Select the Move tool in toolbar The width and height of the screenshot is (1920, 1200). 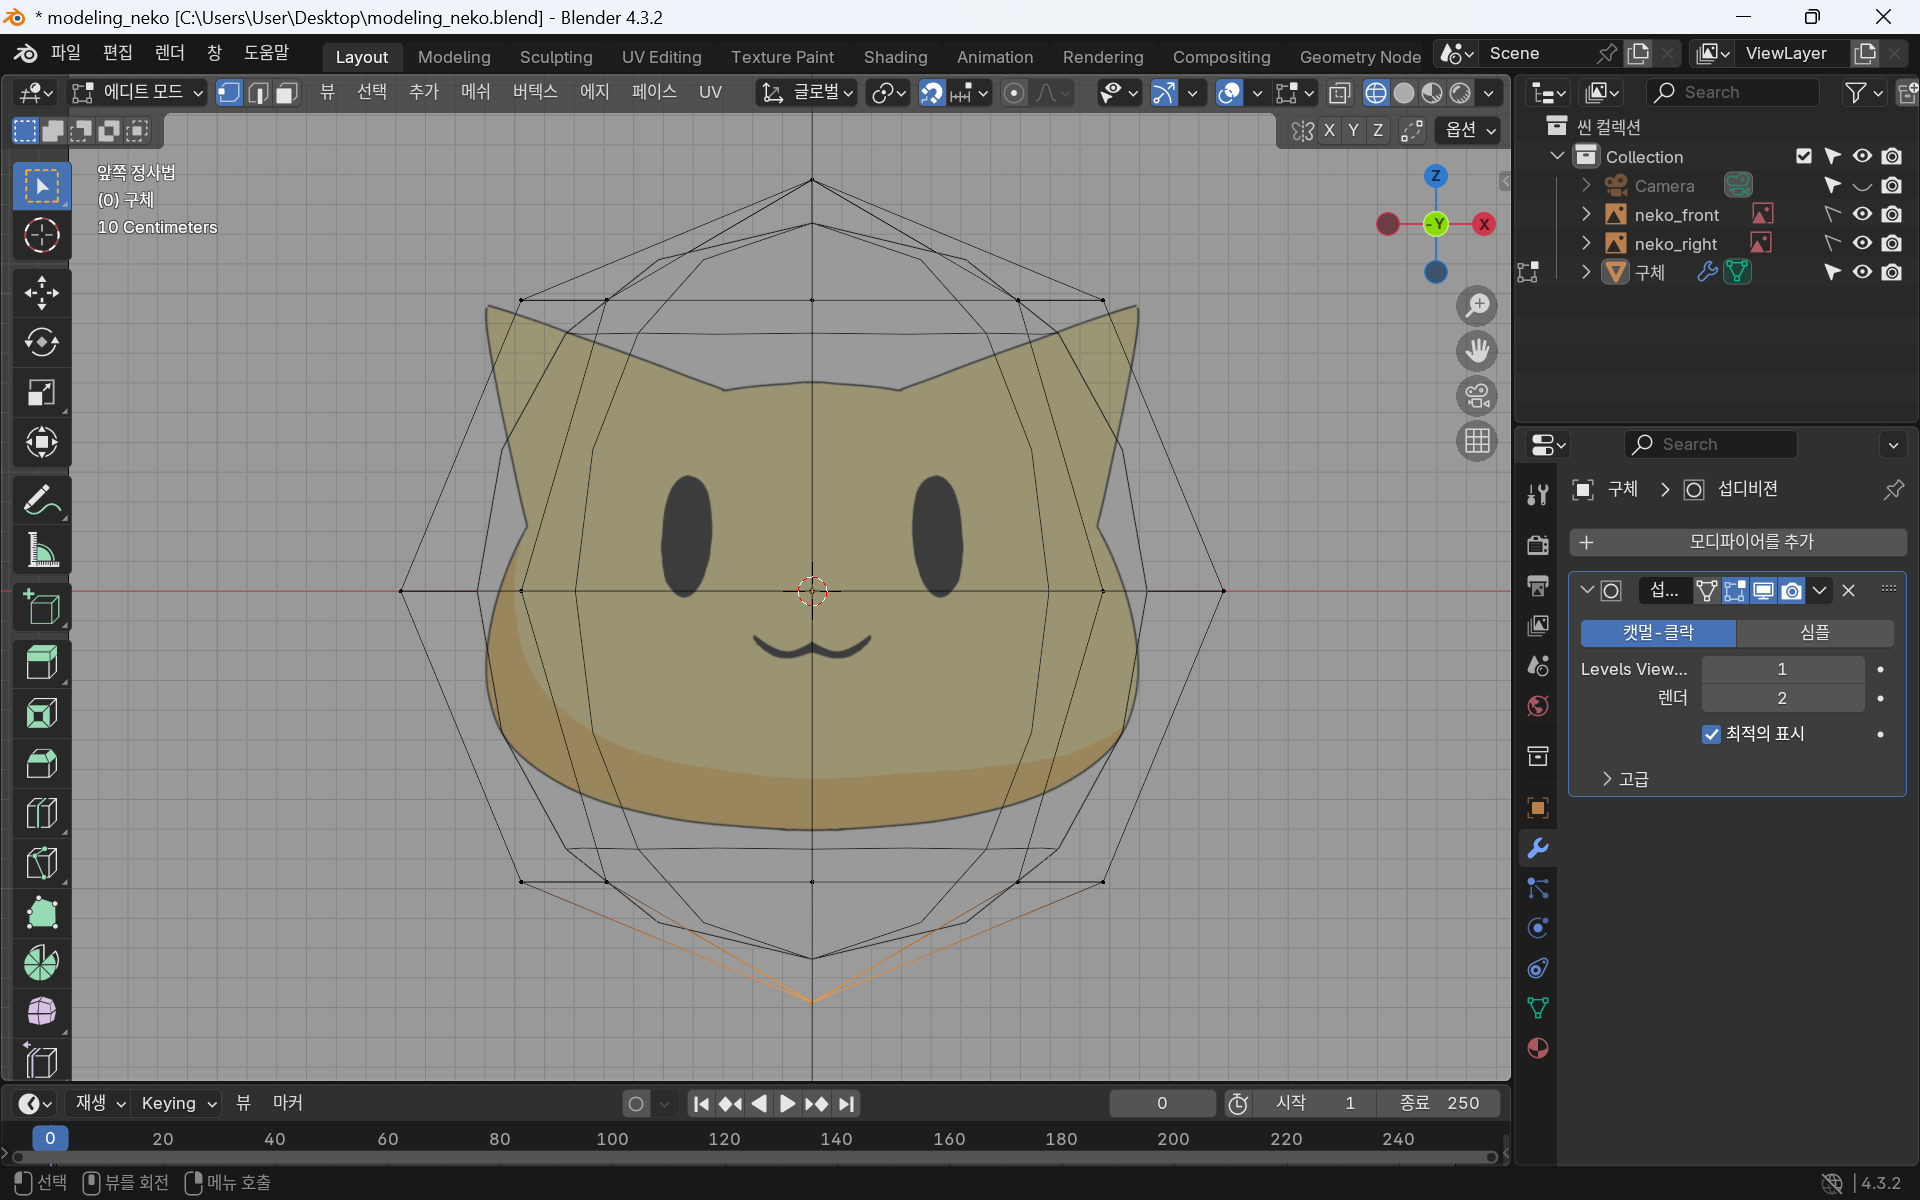click(41, 293)
